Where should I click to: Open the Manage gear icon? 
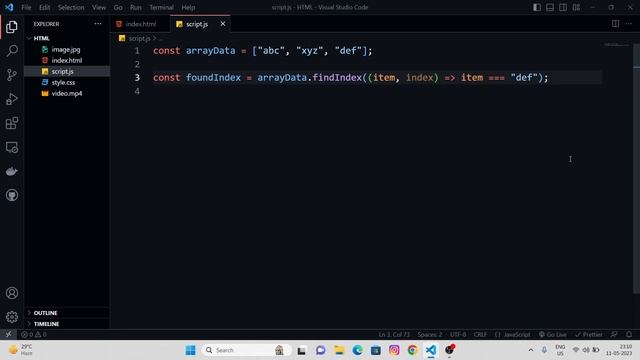(12, 317)
